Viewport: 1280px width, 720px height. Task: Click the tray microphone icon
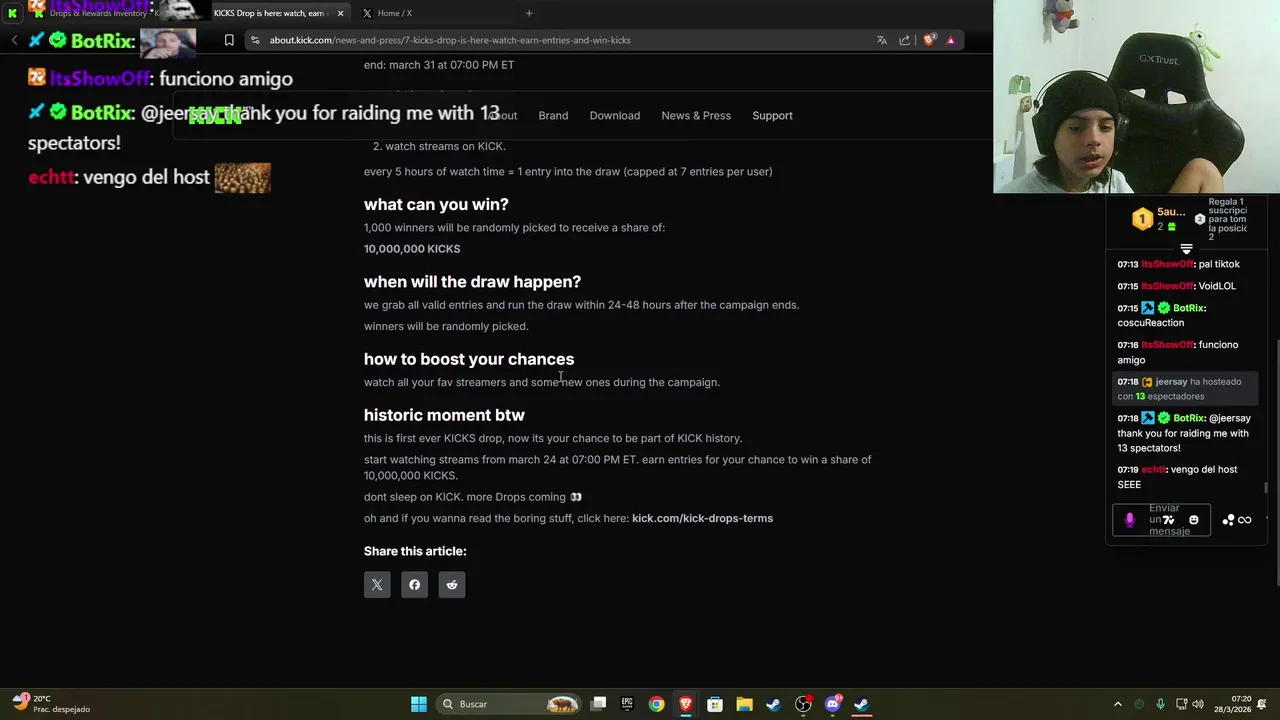coord(1160,704)
